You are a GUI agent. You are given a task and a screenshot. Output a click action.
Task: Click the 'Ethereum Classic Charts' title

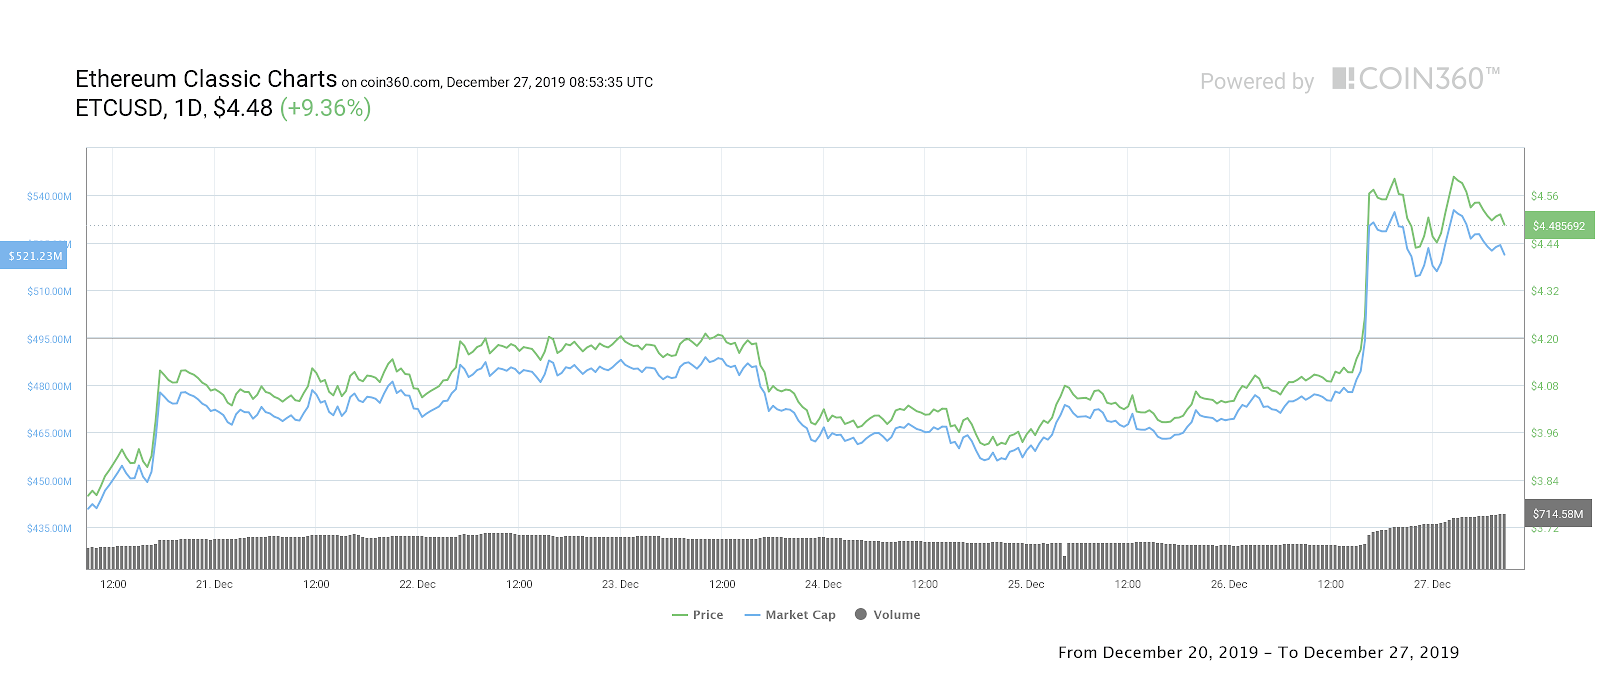click(x=206, y=79)
